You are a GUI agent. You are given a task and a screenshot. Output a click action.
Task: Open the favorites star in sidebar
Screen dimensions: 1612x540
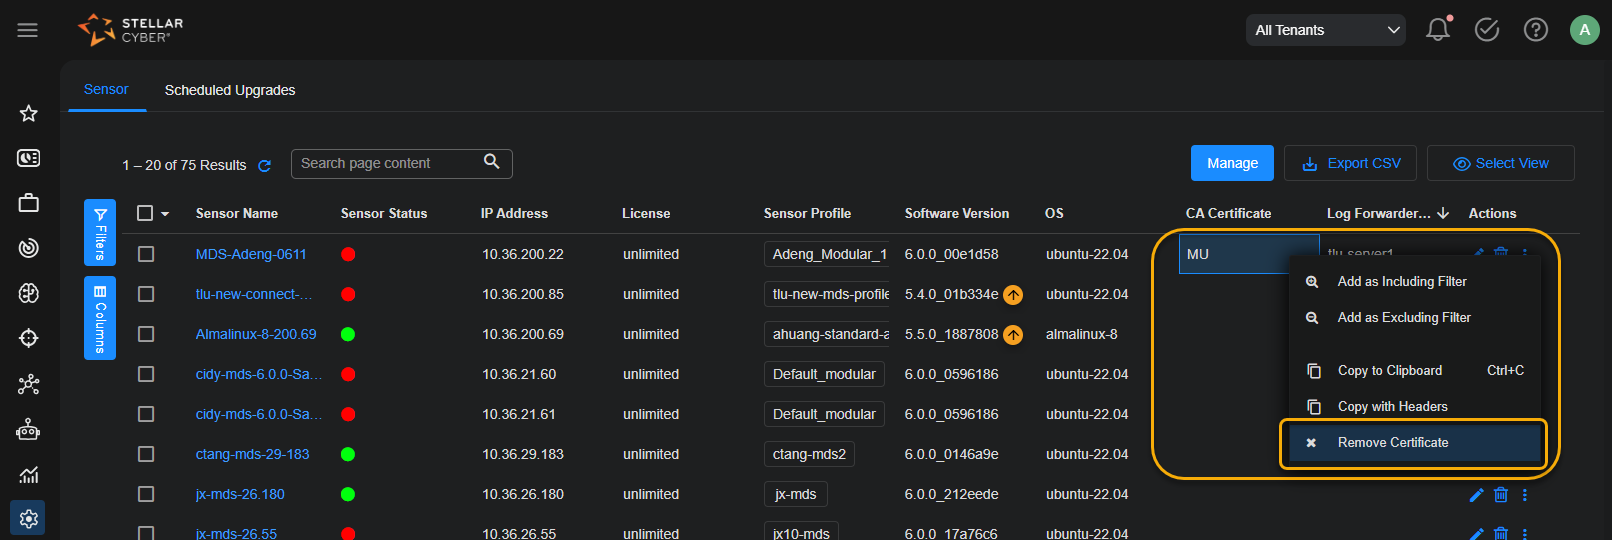(x=29, y=113)
